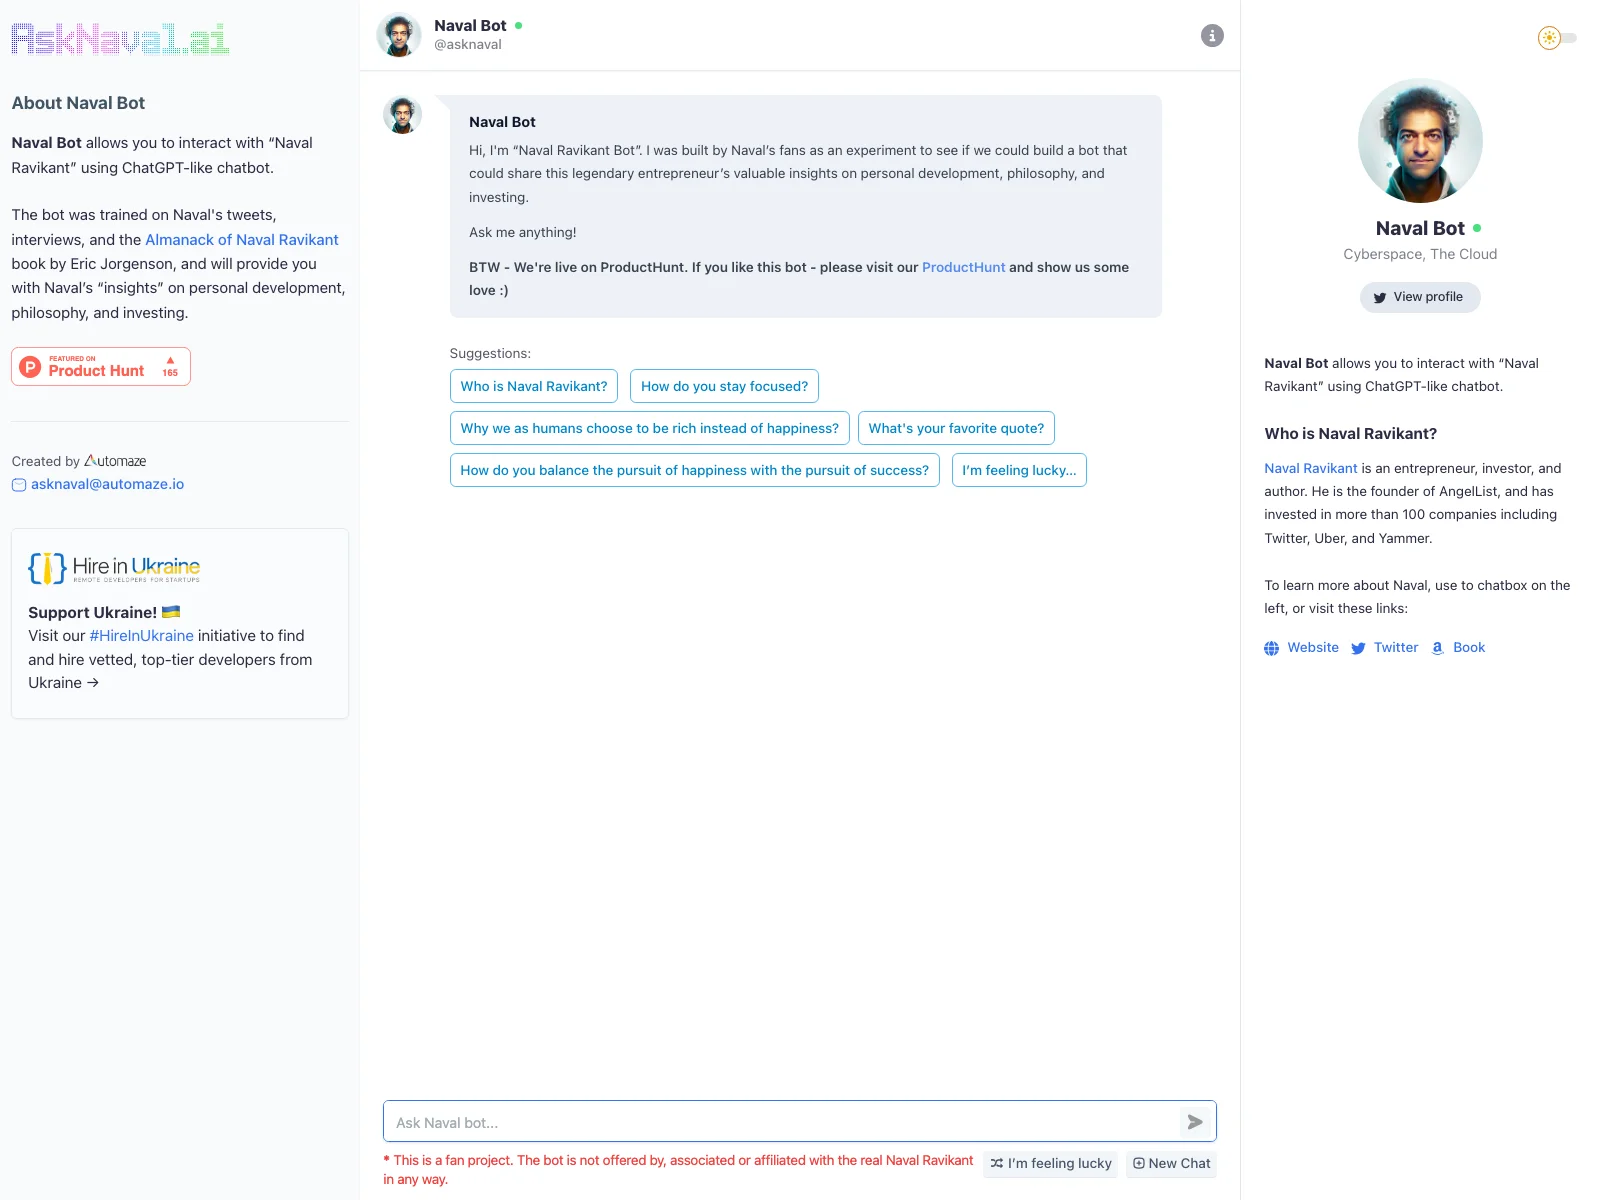Click the Hire in Ukraine logo
This screenshot has width=1600, height=1200.
pyautogui.click(x=114, y=568)
